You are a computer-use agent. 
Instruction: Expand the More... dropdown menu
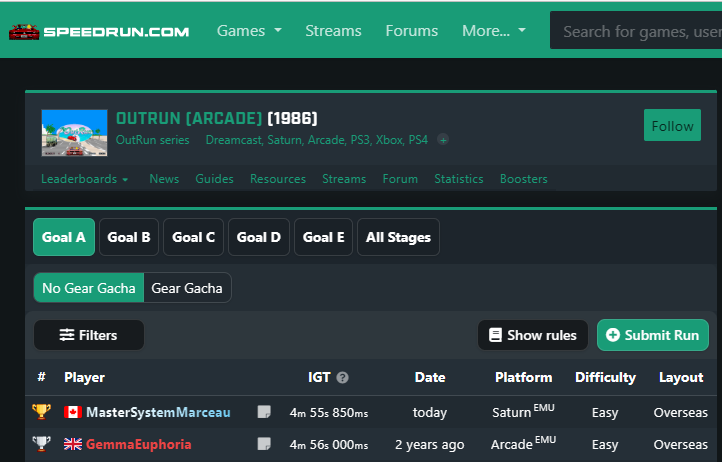pyautogui.click(x=494, y=31)
